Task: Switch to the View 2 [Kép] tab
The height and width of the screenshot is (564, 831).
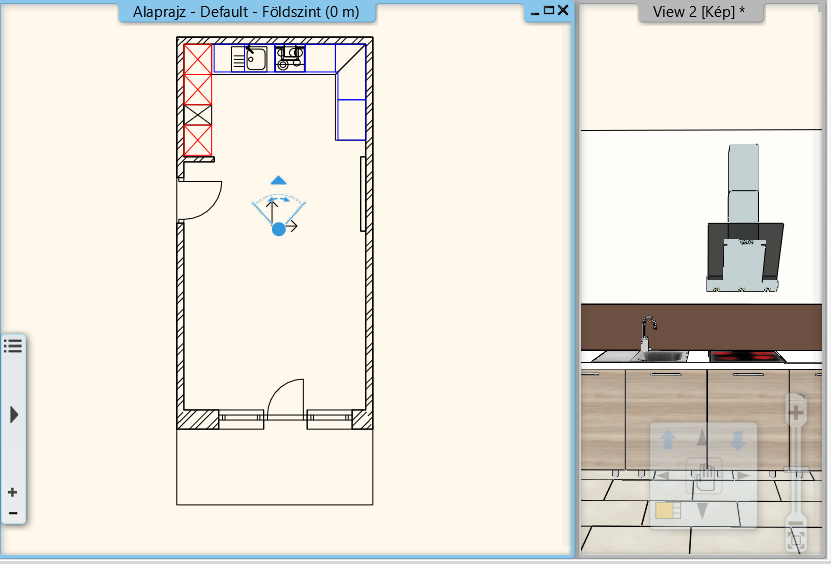Action: click(699, 12)
